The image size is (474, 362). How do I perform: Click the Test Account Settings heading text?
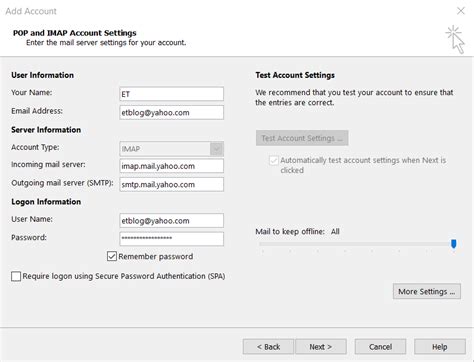[295, 75]
